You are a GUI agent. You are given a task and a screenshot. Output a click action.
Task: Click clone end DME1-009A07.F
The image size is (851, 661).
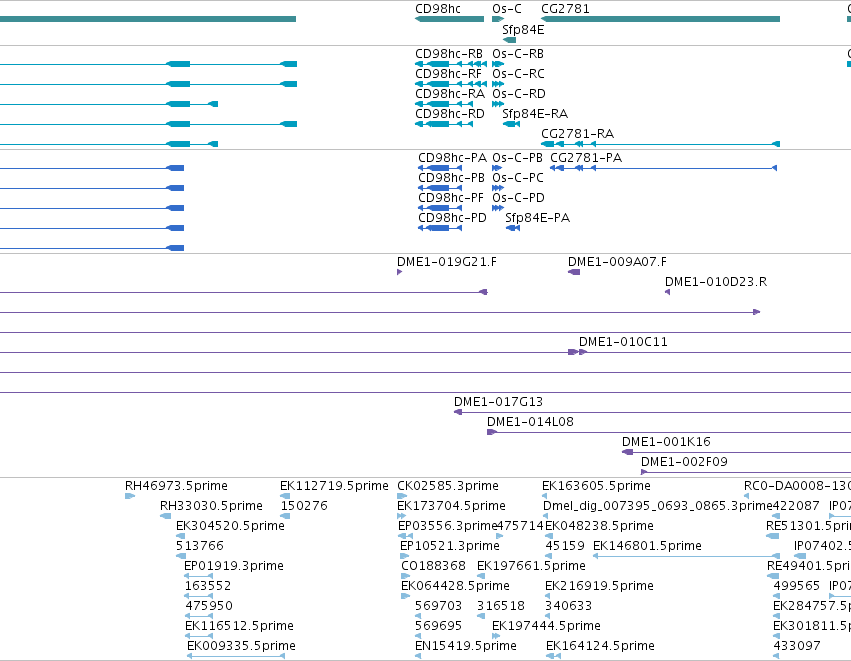[574, 272]
